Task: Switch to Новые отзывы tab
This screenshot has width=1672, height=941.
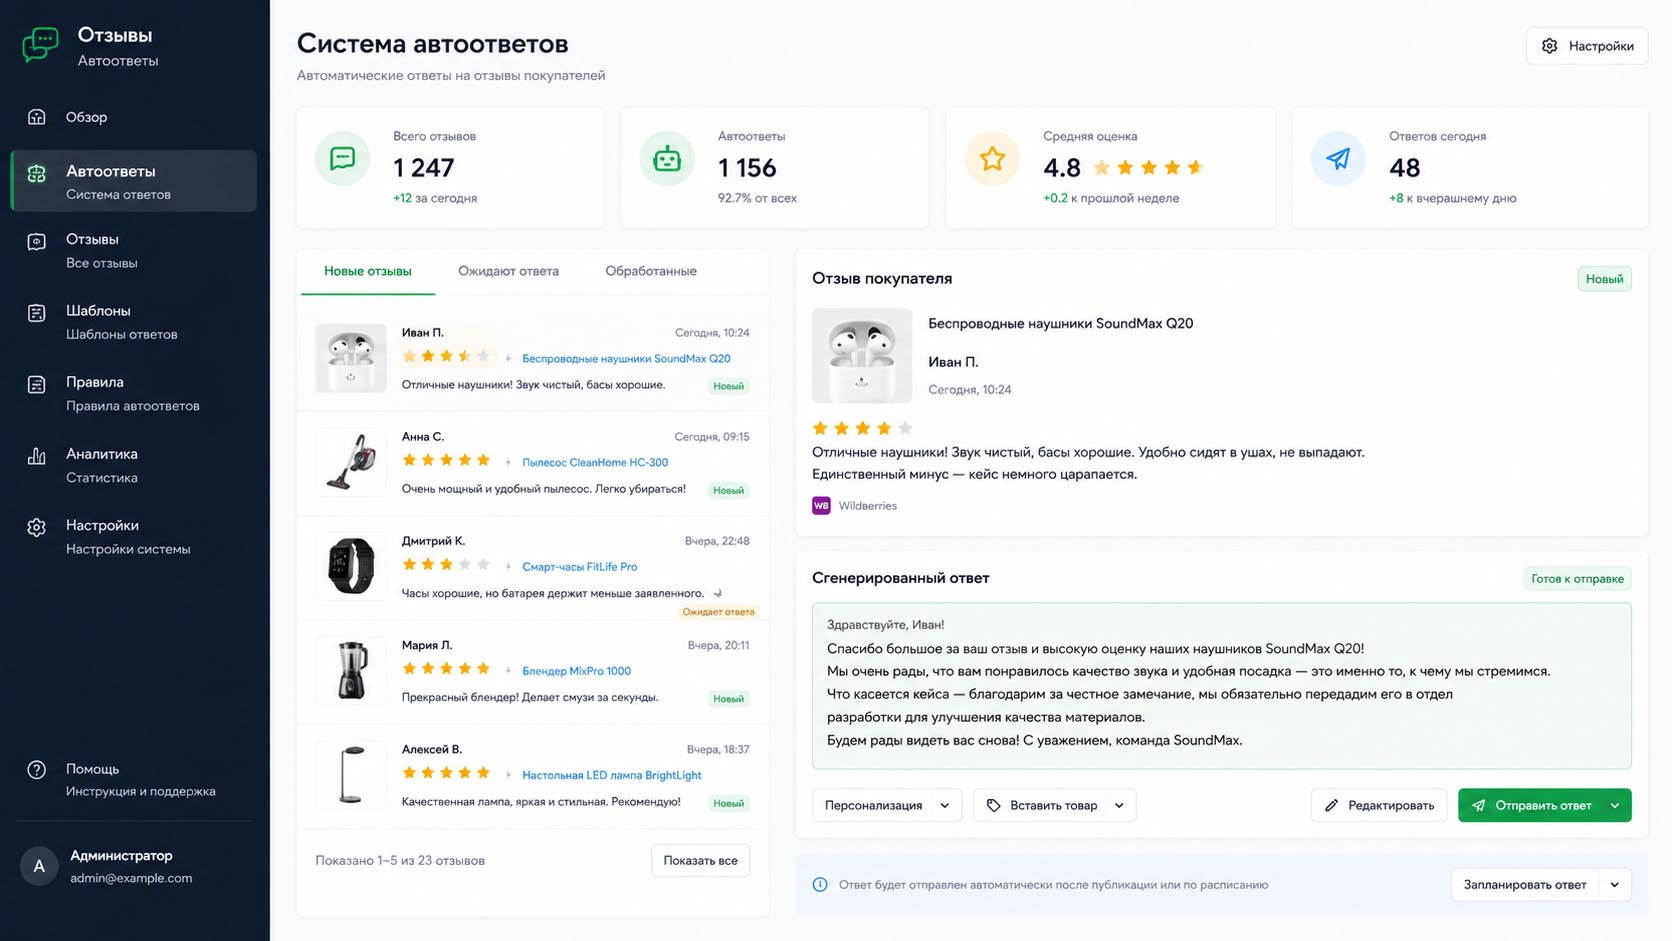Action: [367, 271]
